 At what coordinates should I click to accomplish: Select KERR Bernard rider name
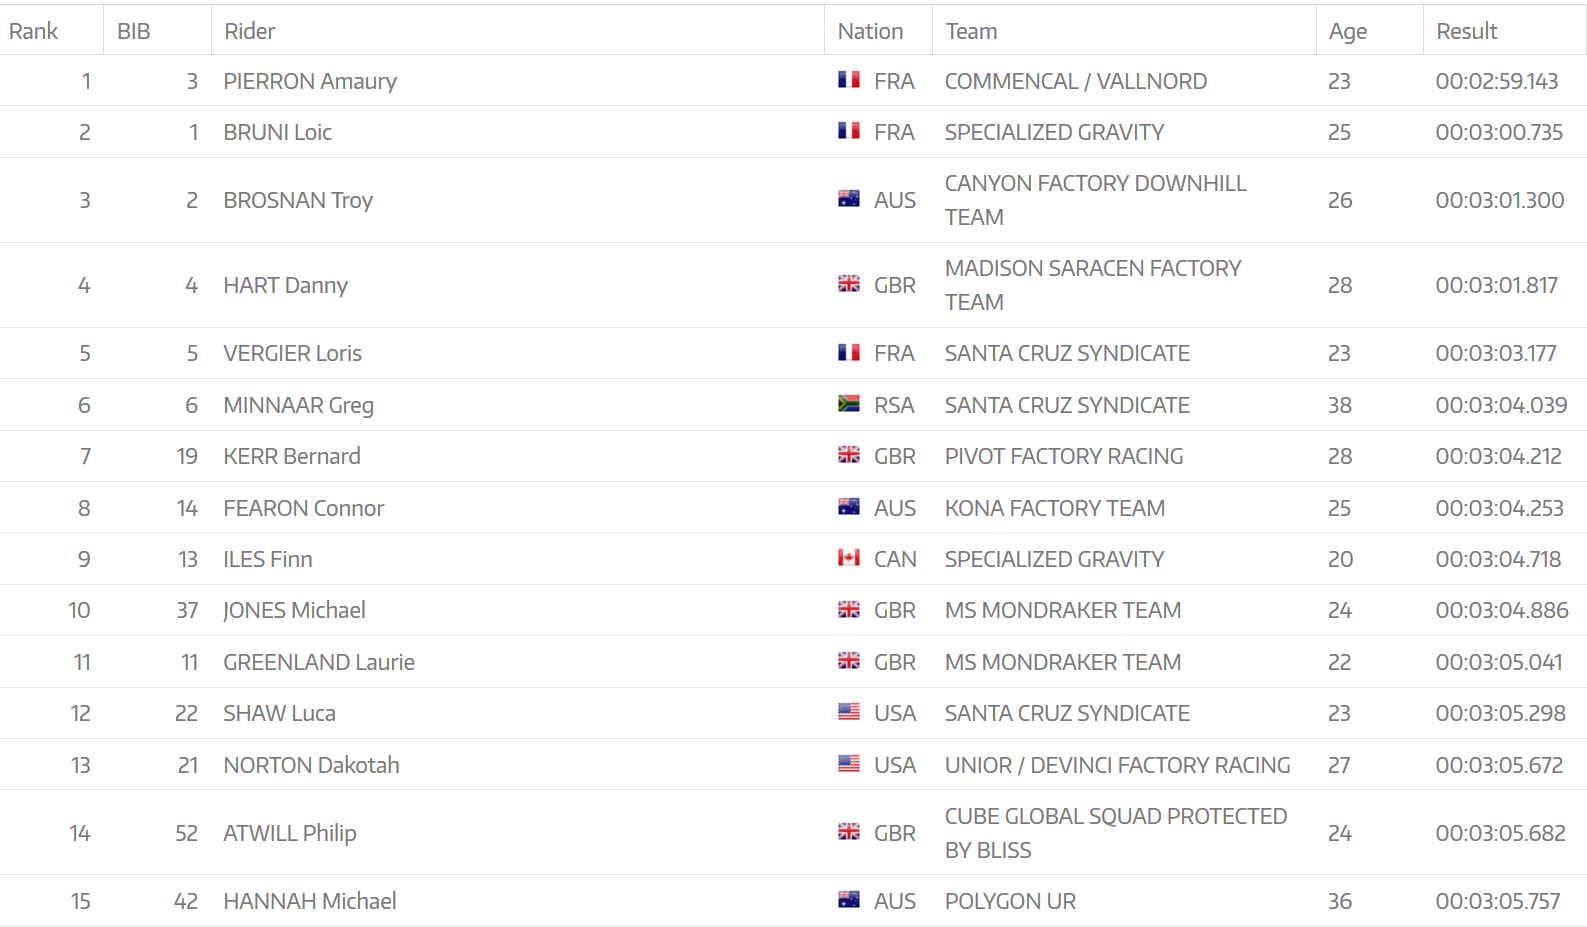(x=292, y=456)
